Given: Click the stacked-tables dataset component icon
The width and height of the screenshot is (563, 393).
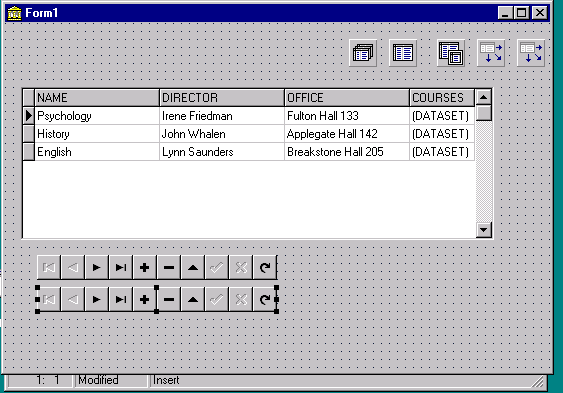Looking at the screenshot, I should (363, 53).
